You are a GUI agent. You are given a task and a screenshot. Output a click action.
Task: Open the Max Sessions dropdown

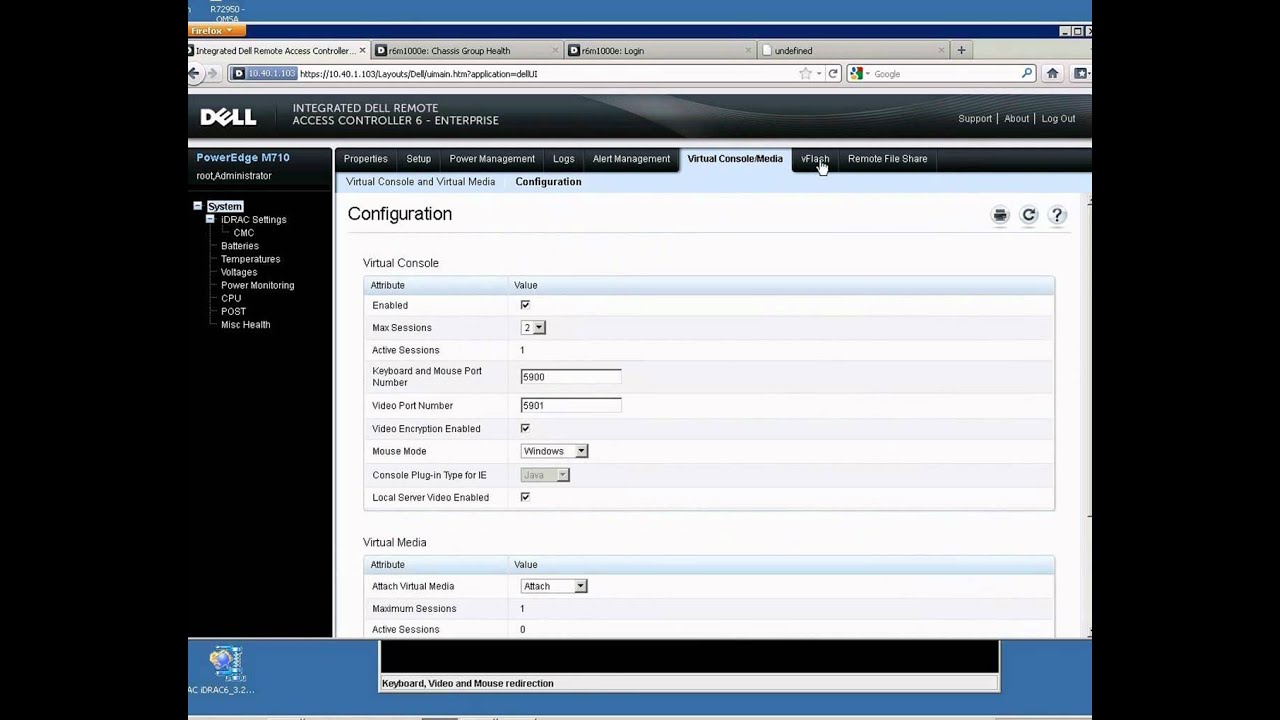click(x=533, y=328)
